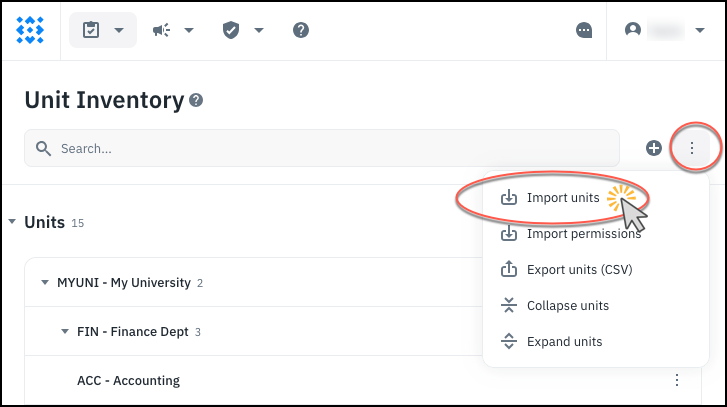The width and height of the screenshot is (727, 407).
Task: Open the ACC - Accounting row options
Action: coord(677,380)
